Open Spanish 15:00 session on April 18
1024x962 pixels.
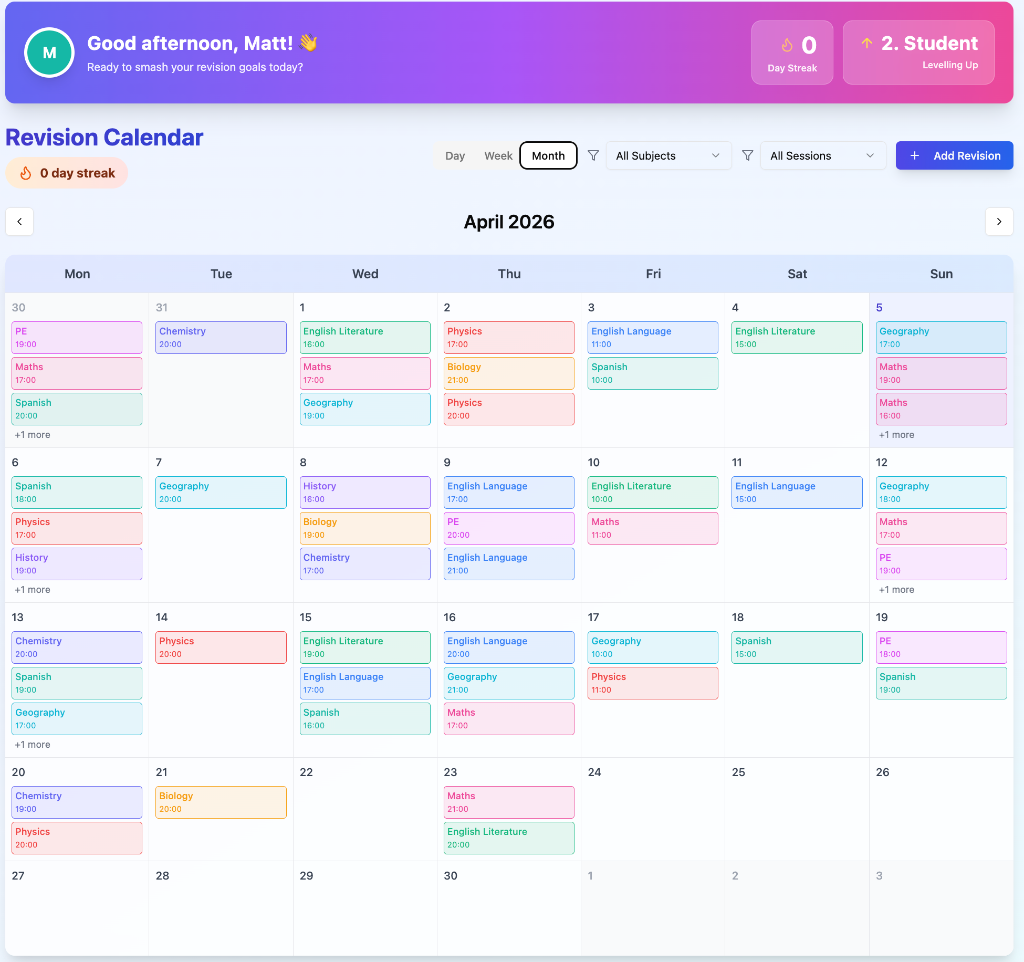point(797,647)
